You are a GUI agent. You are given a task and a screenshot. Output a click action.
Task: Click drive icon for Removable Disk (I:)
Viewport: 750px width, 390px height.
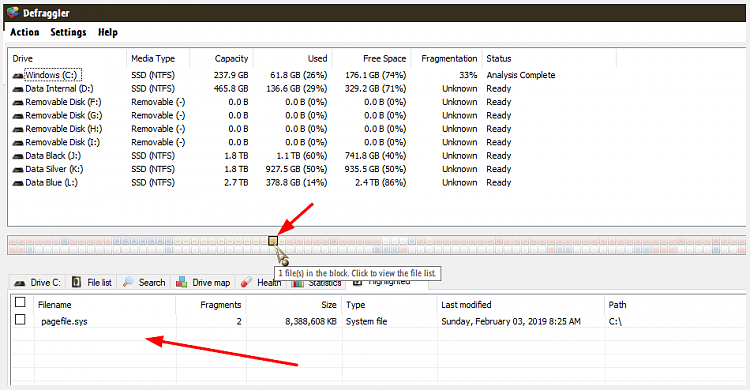(18, 143)
